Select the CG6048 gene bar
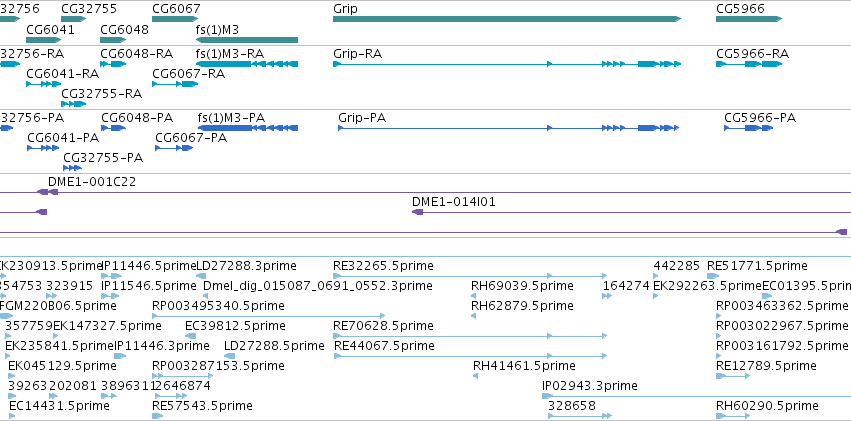The width and height of the screenshot is (851, 421). pyautogui.click(x=113, y=40)
